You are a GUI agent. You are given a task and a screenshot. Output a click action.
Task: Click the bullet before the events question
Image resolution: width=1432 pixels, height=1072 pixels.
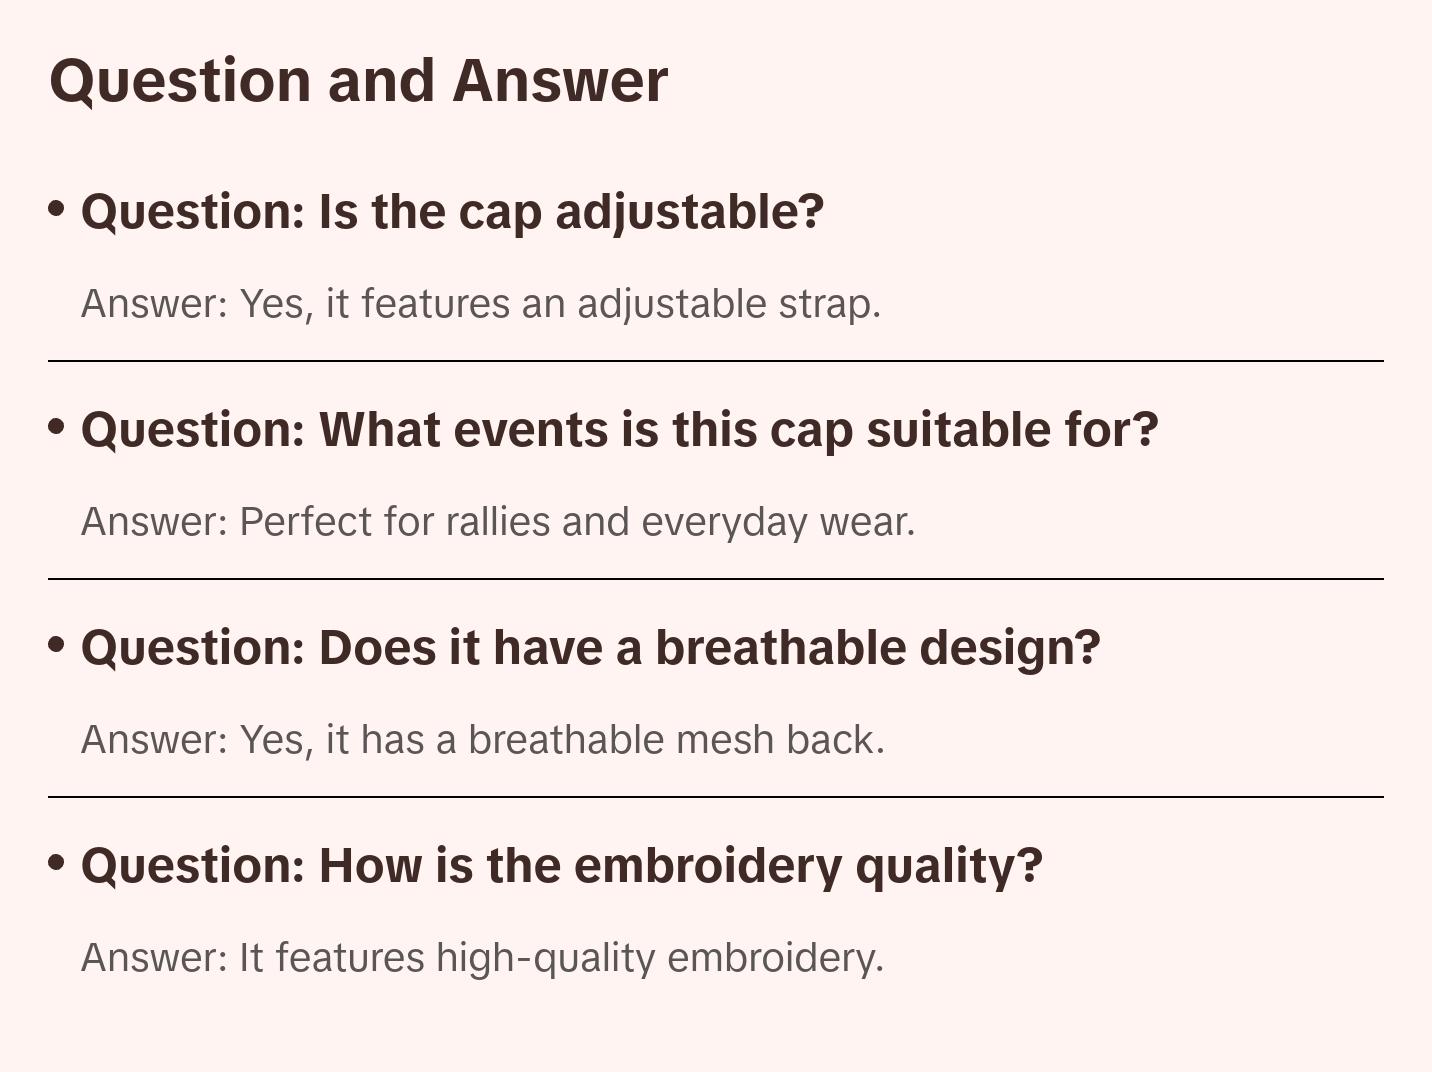(57, 427)
